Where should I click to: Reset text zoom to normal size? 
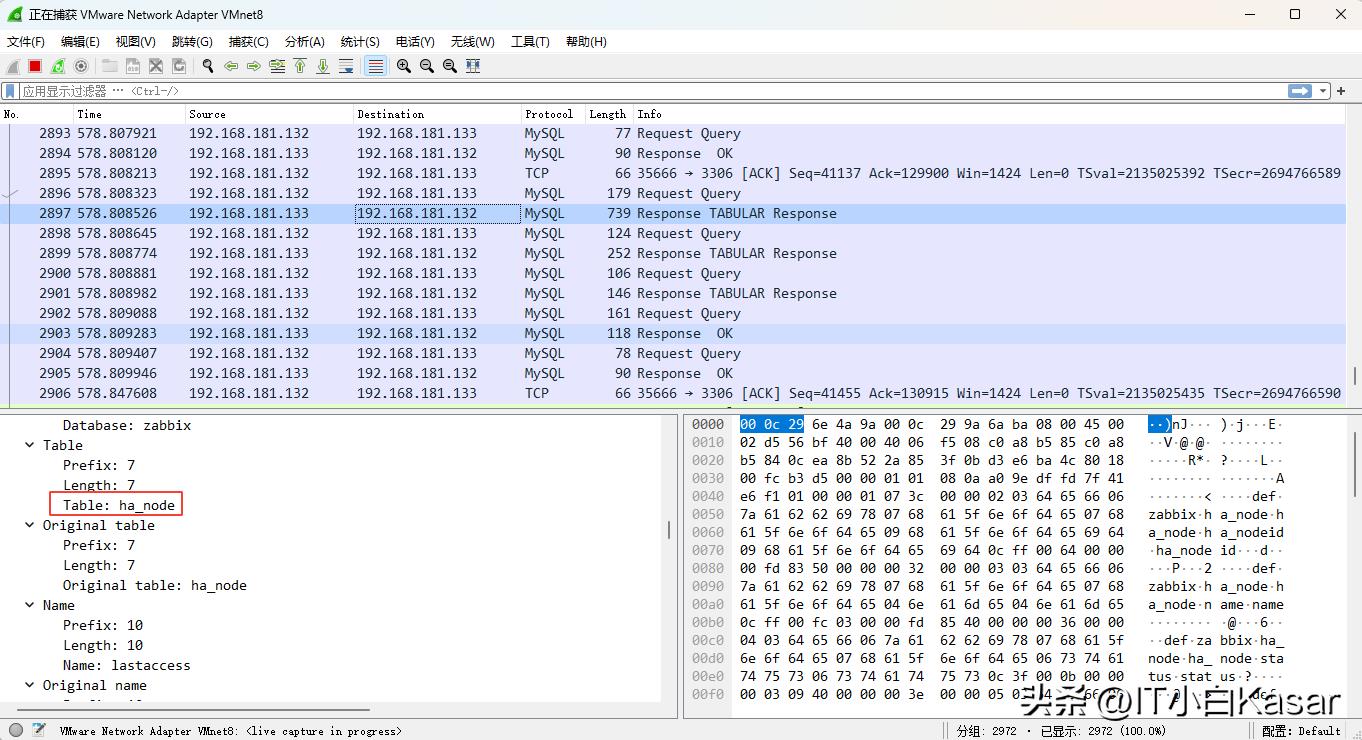point(450,66)
